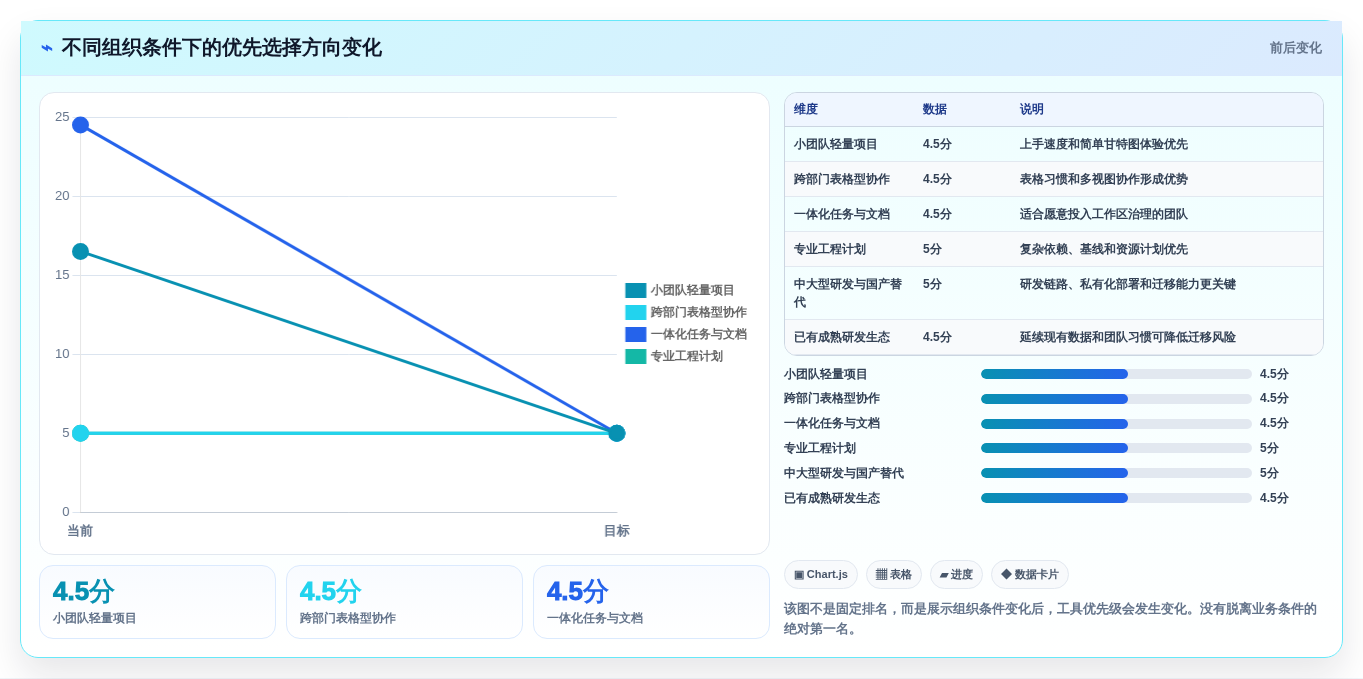
Task: Click the 维度 table column header
Action: [x=806, y=109]
